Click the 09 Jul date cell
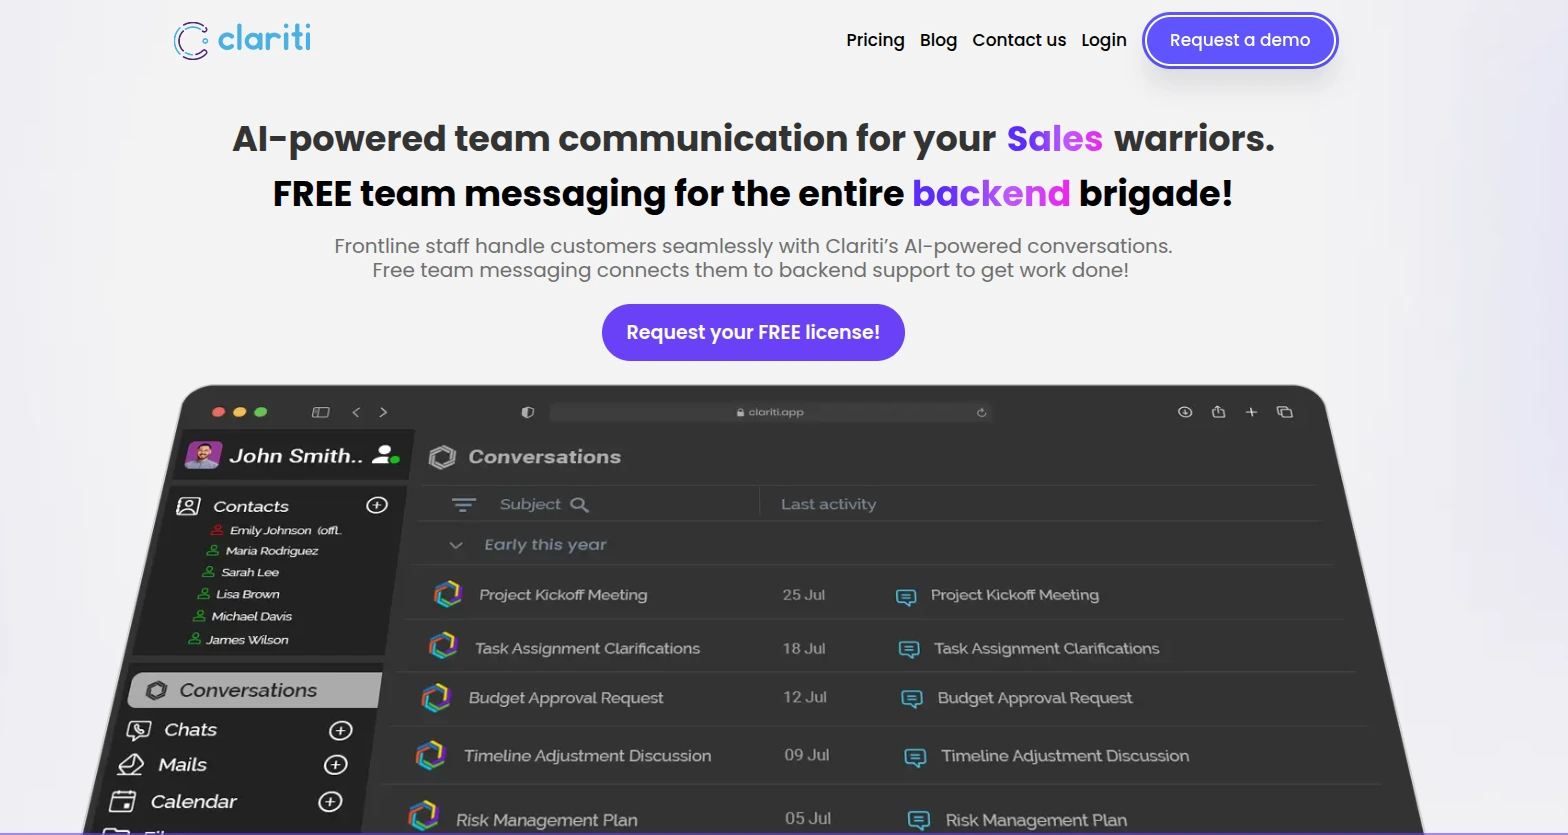The image size is (1568, 835). tap(807, 755)
